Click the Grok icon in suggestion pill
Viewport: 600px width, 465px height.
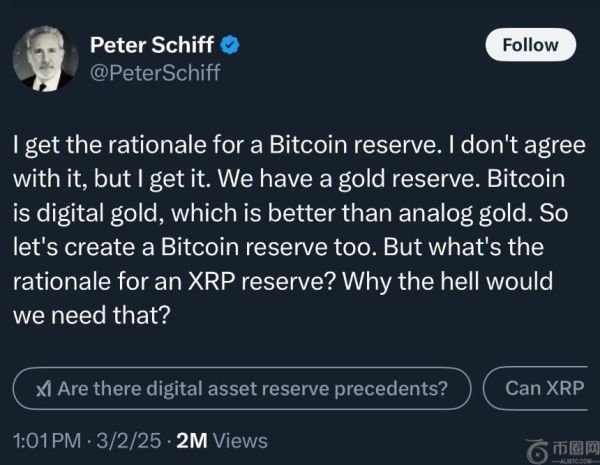coord(43,388)
